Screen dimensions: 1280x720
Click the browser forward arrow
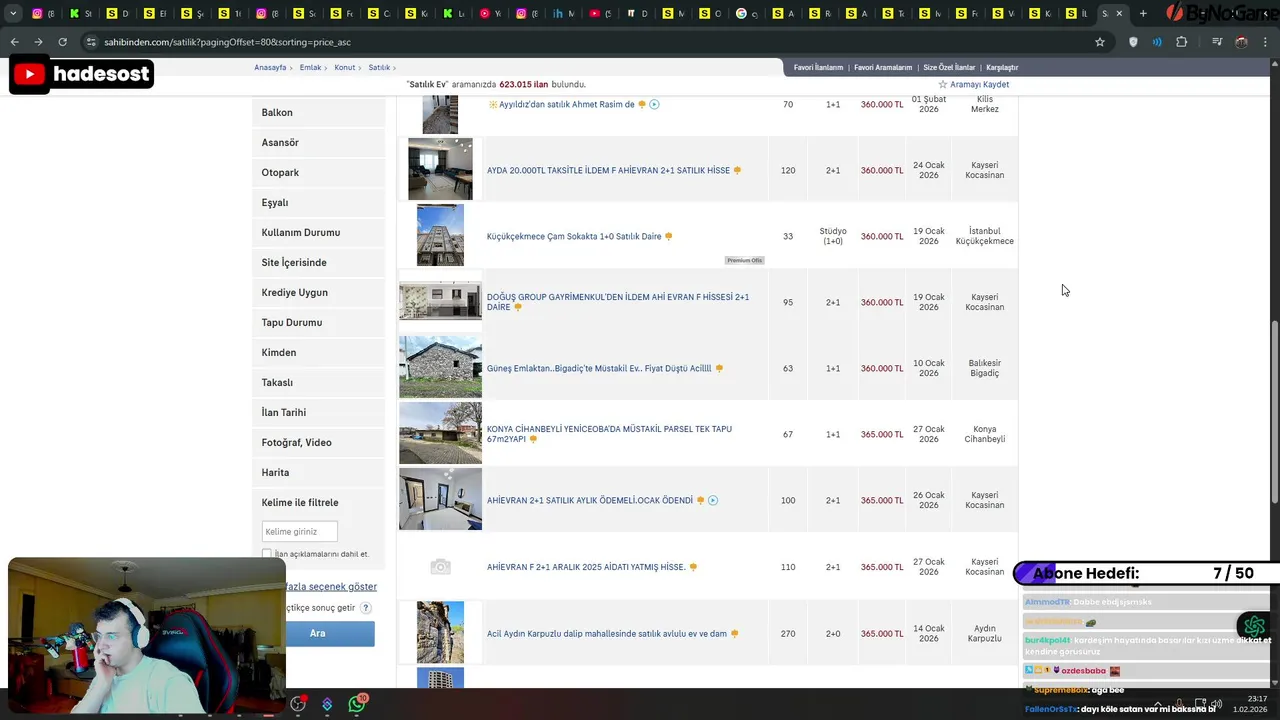(38, 42)
